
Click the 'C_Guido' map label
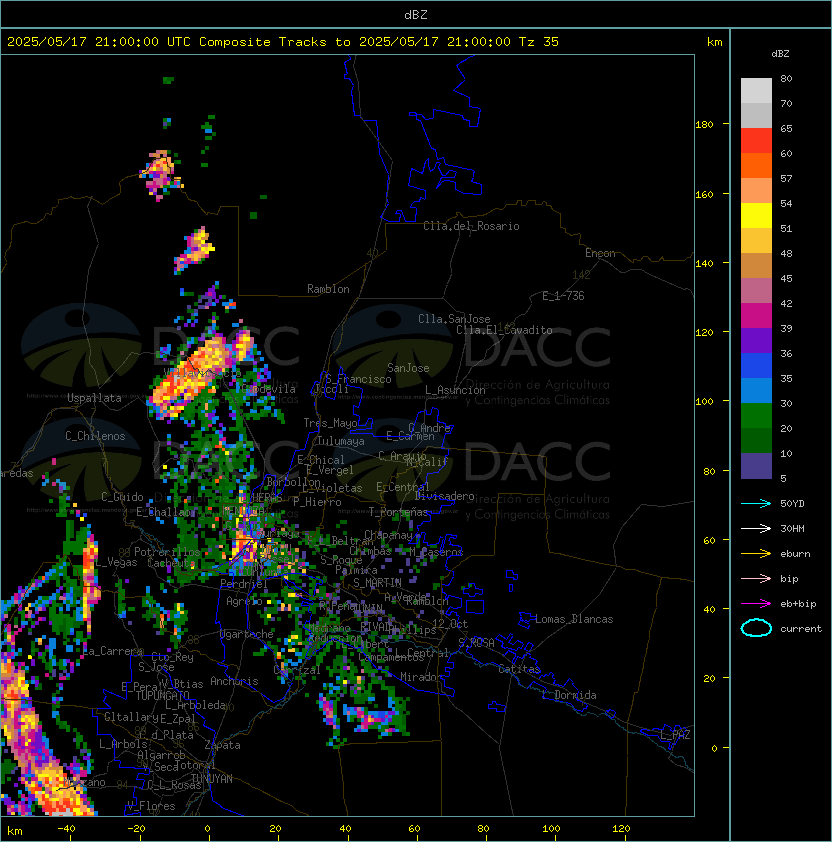click(x=122, y=497)
